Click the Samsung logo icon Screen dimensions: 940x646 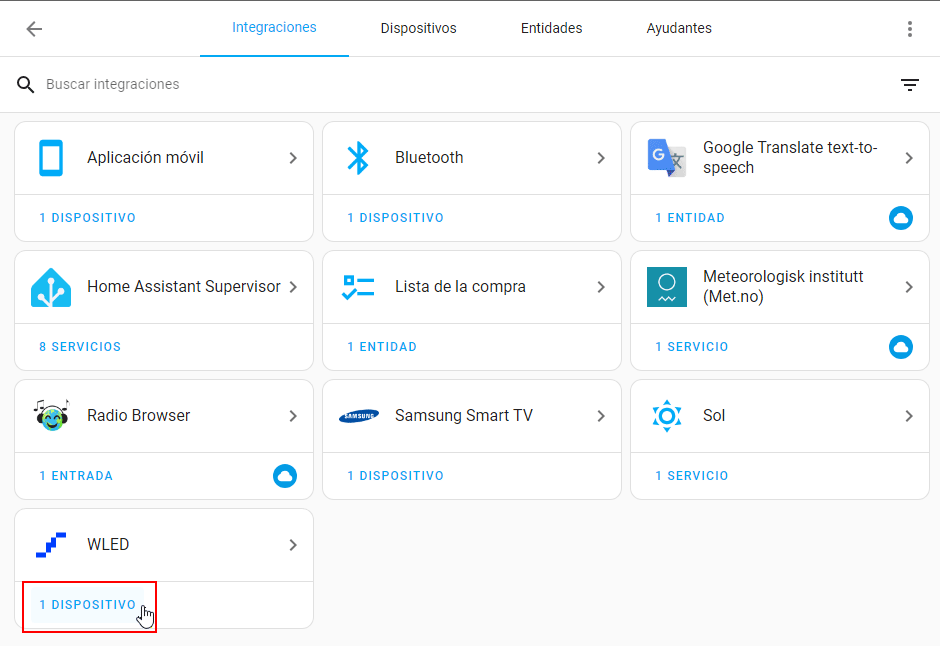(358, 416)
